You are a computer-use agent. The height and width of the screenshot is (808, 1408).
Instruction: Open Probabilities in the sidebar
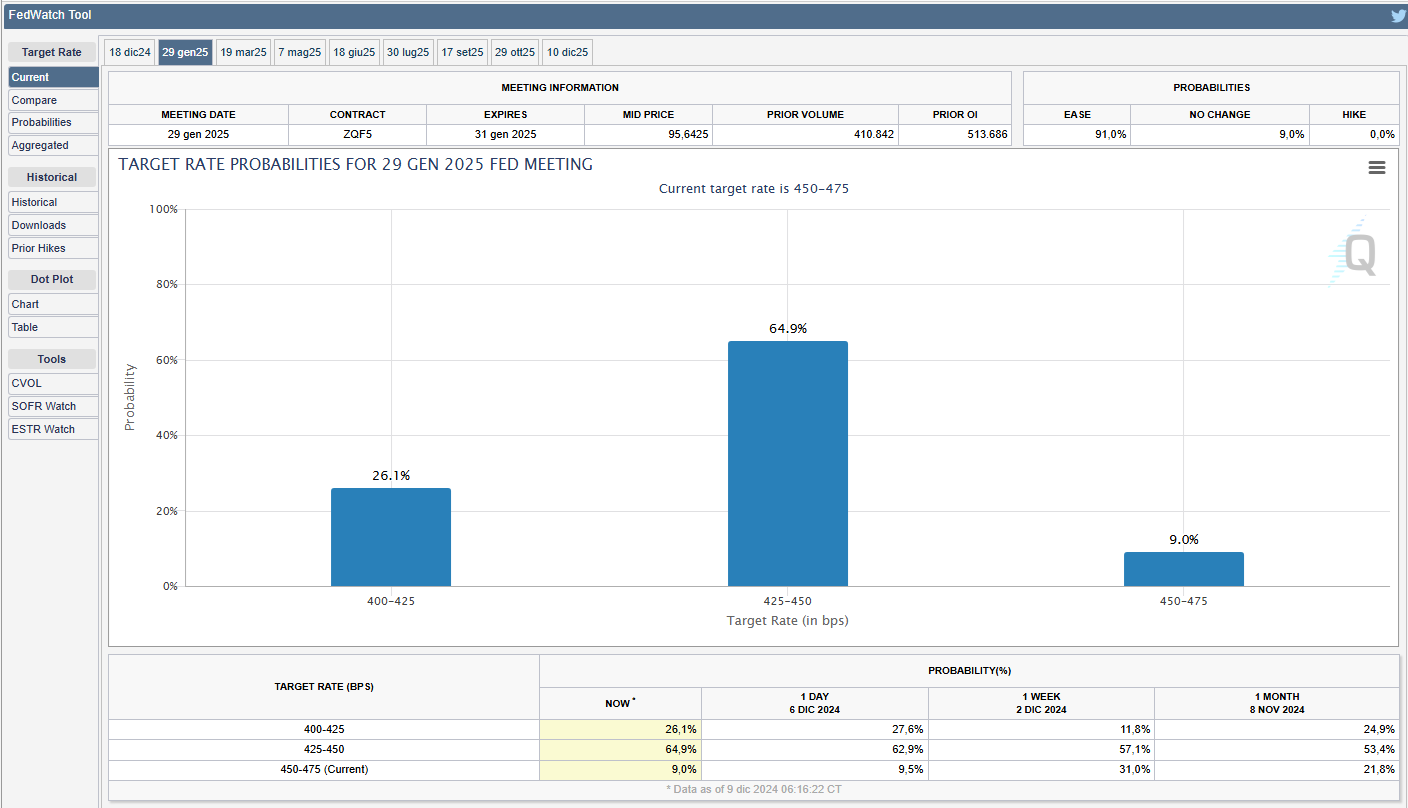54,122
